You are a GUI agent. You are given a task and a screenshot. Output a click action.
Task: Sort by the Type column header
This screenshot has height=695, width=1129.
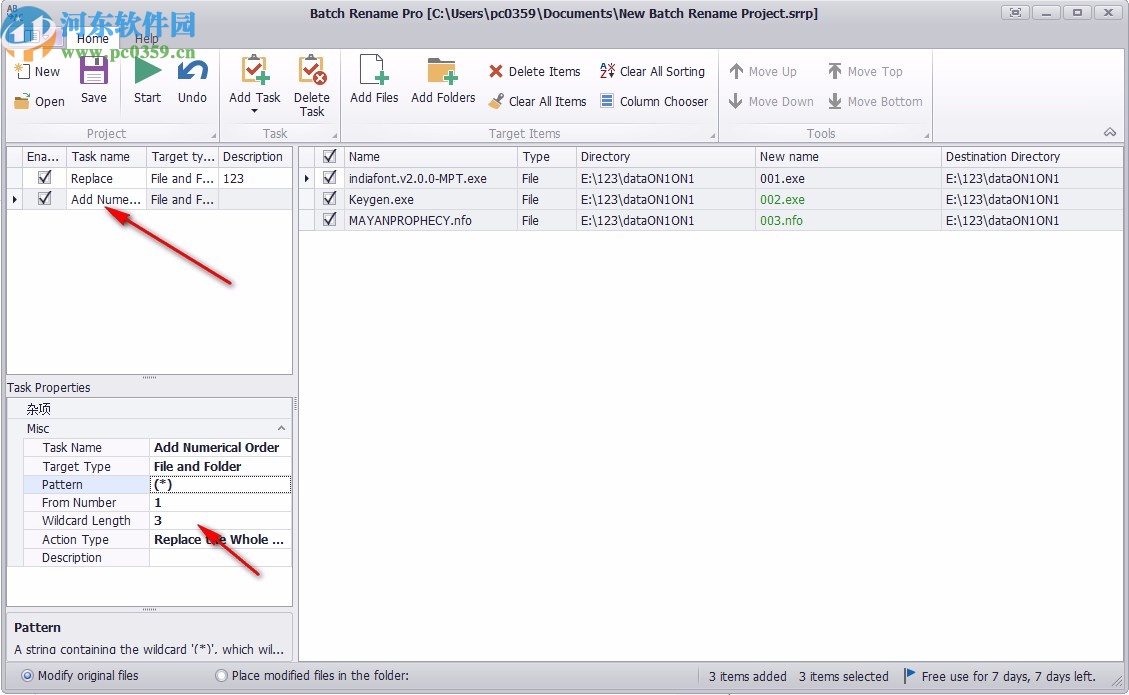(x=546, y=156)
